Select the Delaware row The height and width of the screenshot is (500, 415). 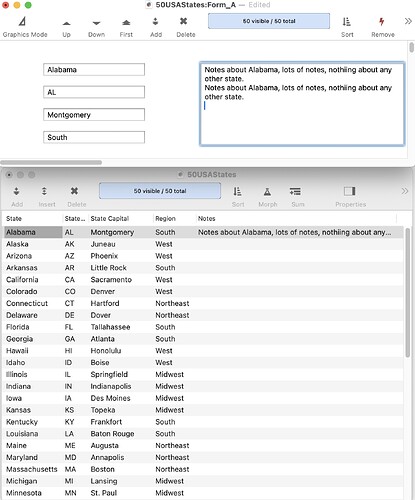pos(203,315)
